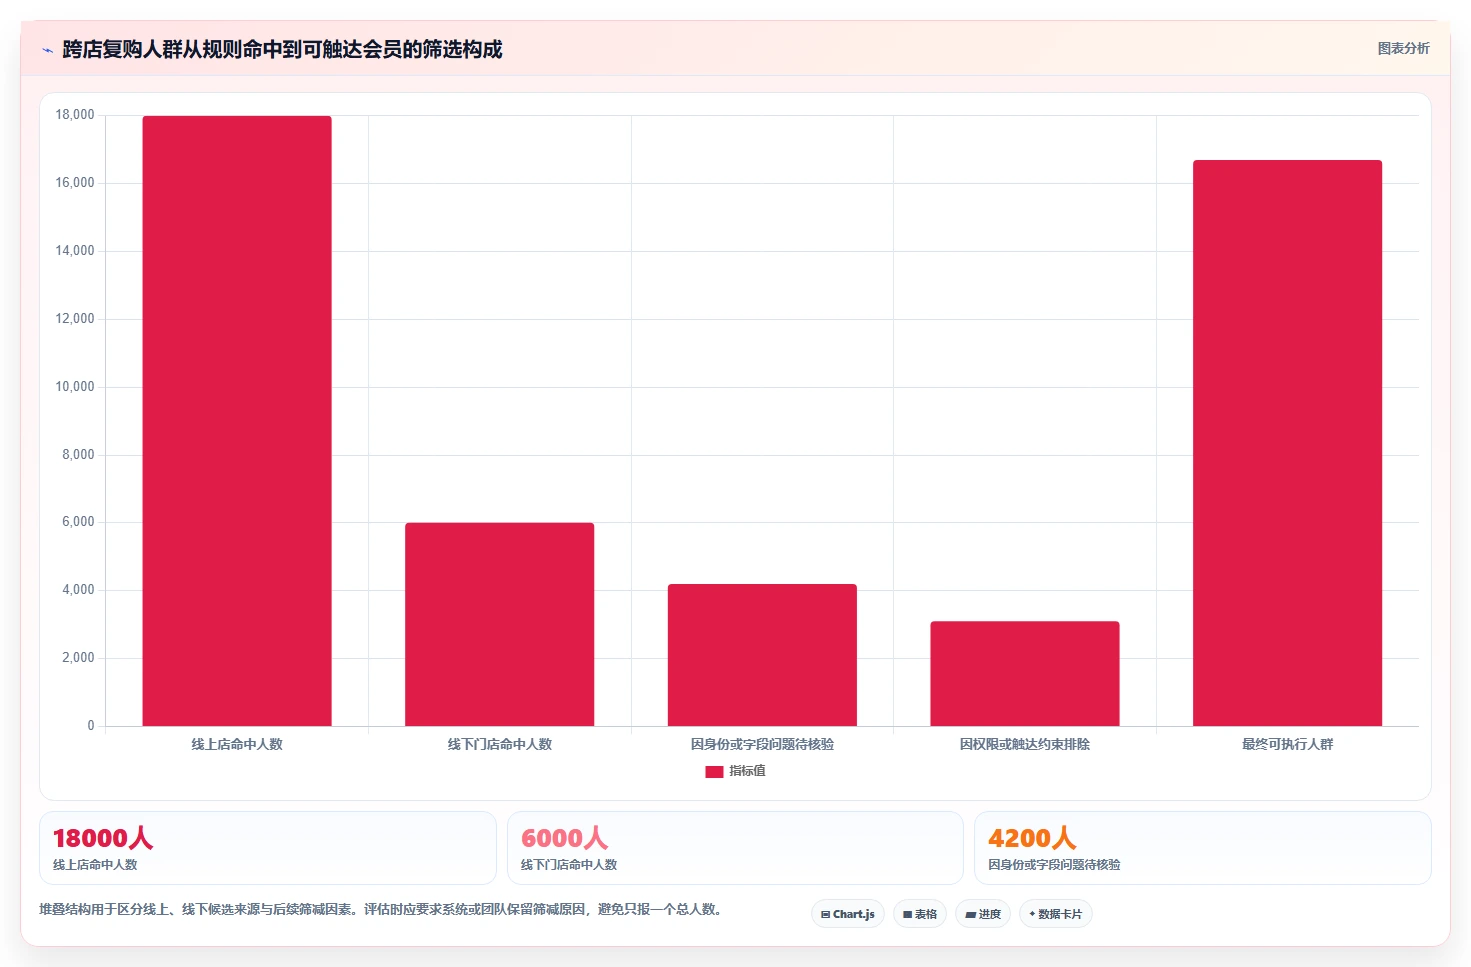The image size is (1471, 967).
Task: Click the 4200人 data card
Action: coord(1203,848)
